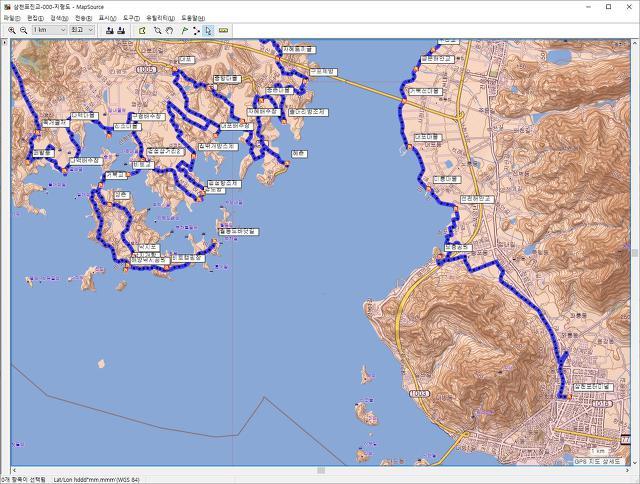Click the GPS 지도 상세도 map label
The height and width of the screenshot is (484, 640).
(598, 461)
